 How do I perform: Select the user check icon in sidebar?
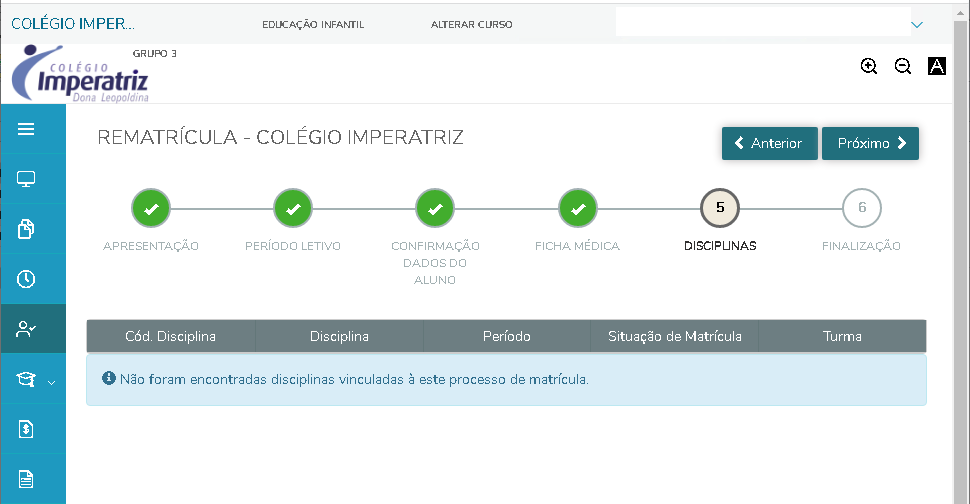(25, 329)
